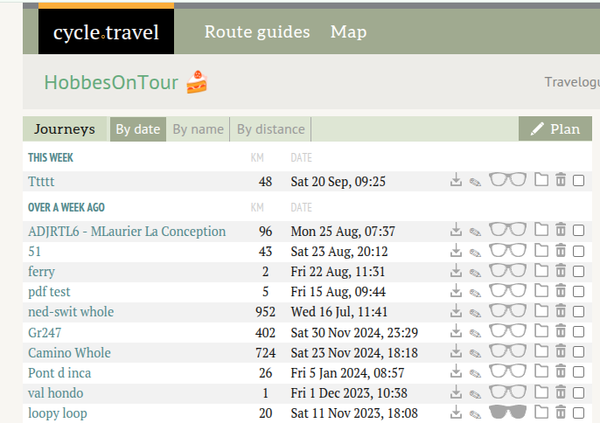Move 'Gr247' journey to a folder
The width and height of the screenshot is (600, 423).
click(x=541, y=332)
